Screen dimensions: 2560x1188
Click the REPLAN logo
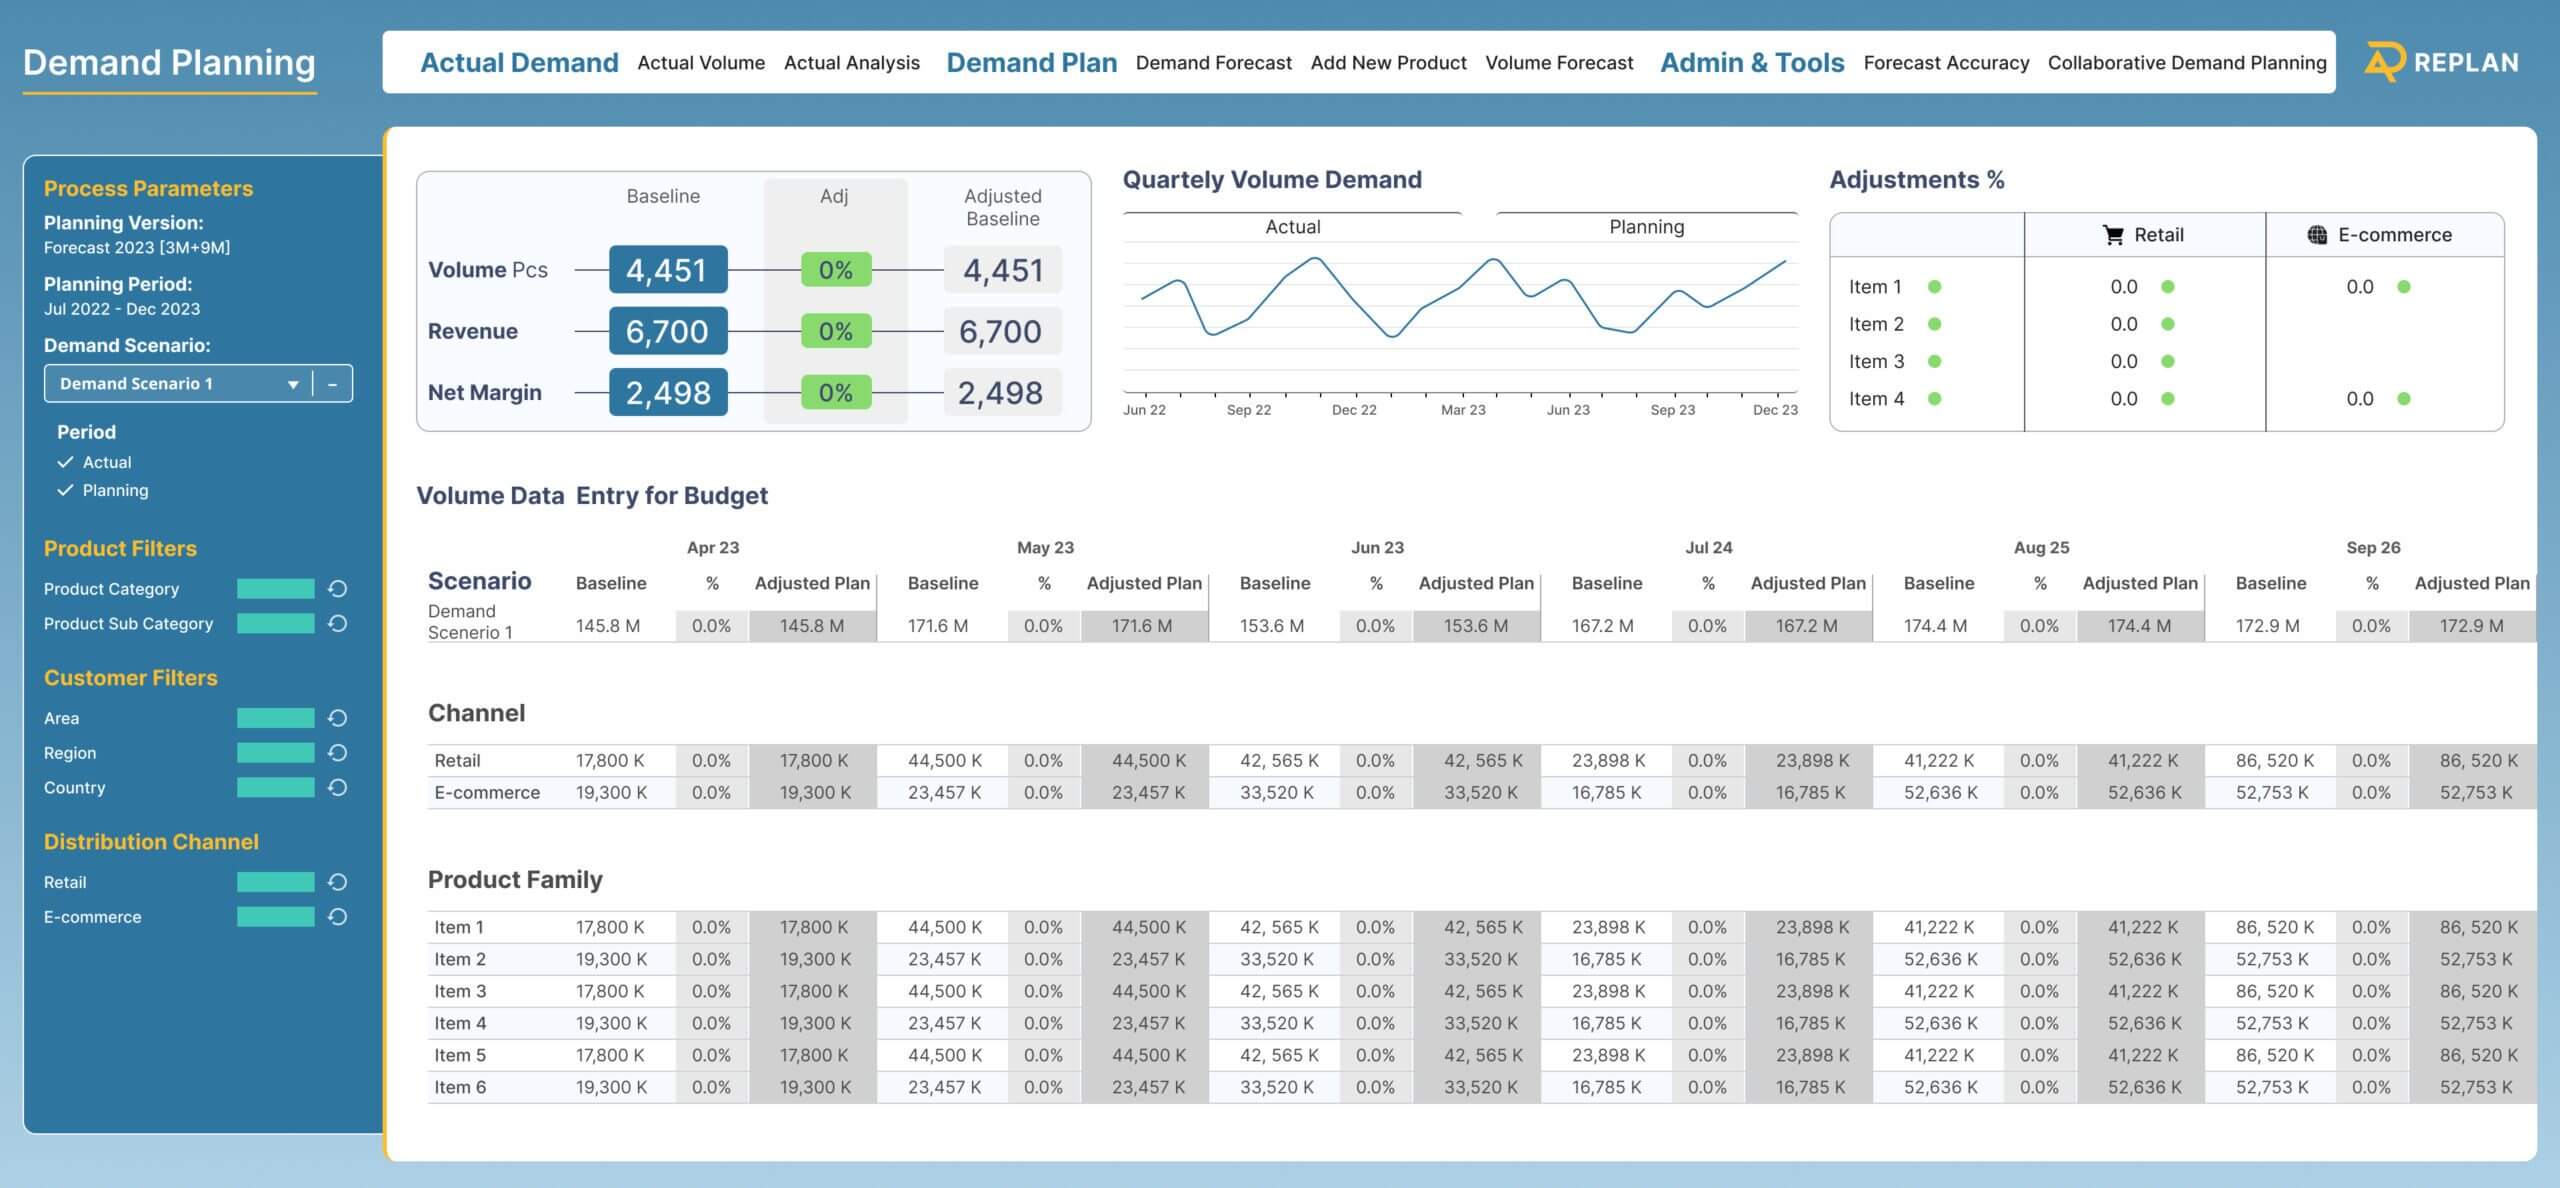coord(2441,62)
